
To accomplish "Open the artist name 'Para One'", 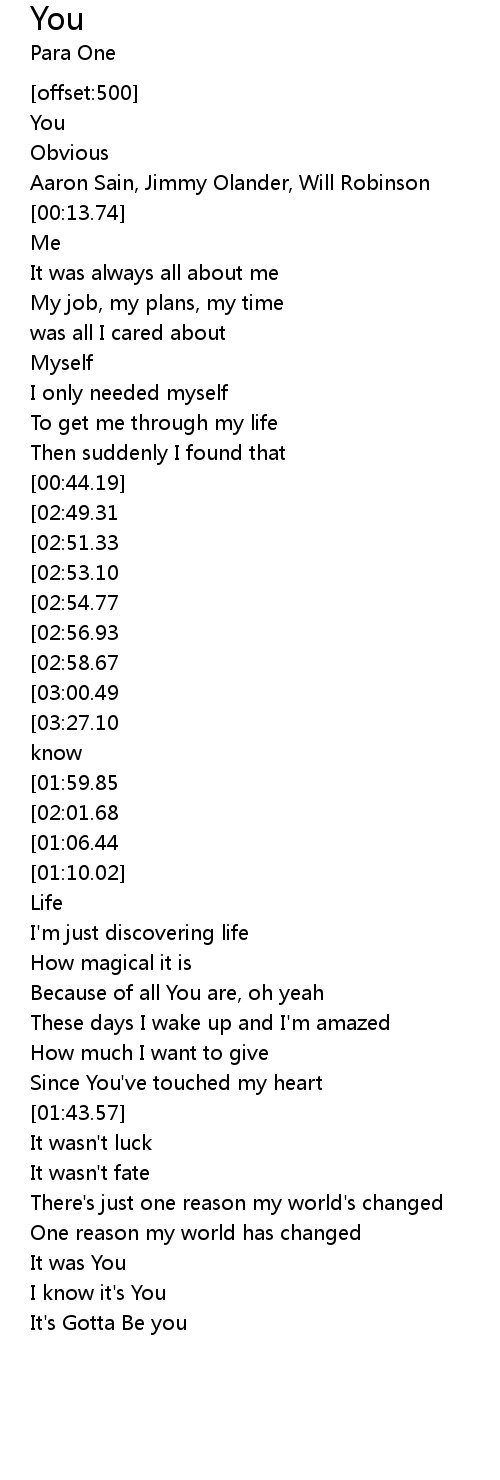I will pyautogui.click(x=73, y=53).
